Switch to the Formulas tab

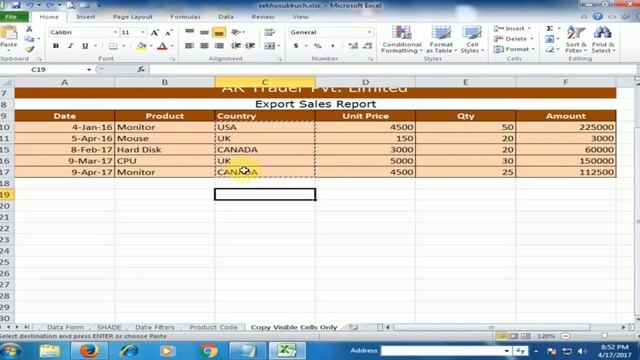coord(185,17)
